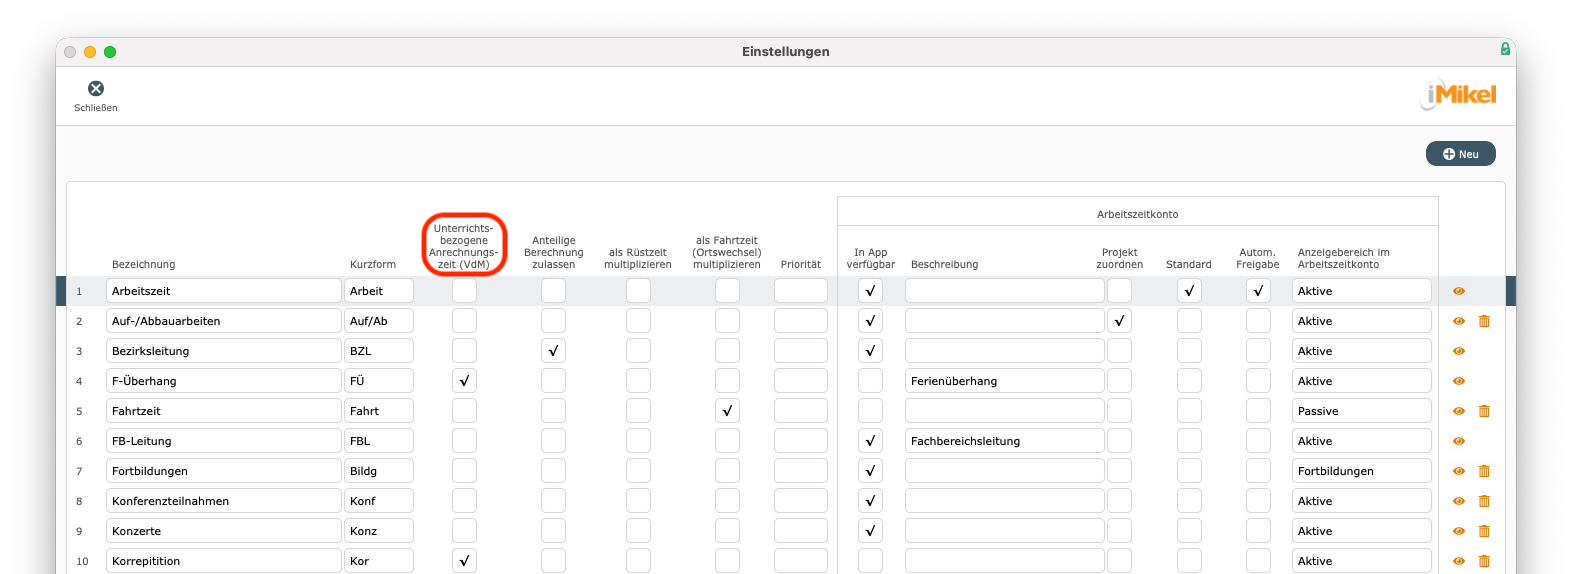Click the green zoom window button

point(110,52)
